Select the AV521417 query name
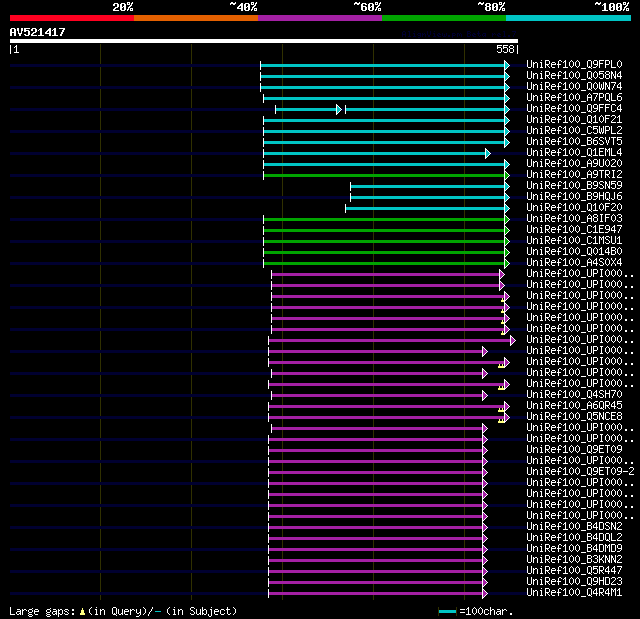The image size is (640, 619). (x=38, y=32)
